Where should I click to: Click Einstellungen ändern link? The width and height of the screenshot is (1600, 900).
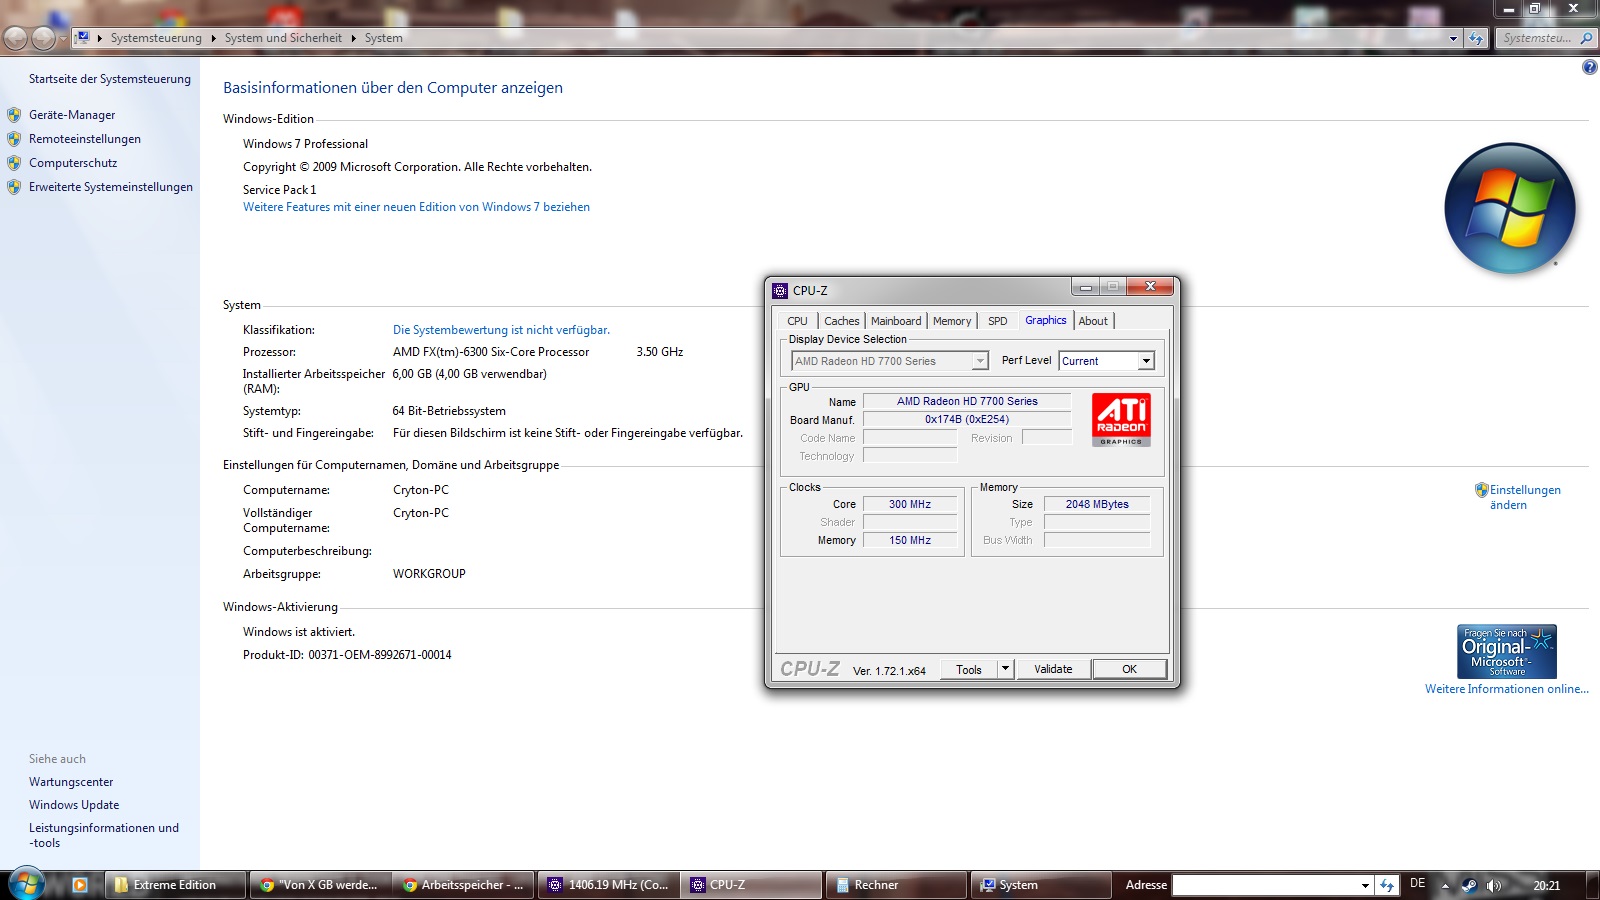pos(1524,497)
